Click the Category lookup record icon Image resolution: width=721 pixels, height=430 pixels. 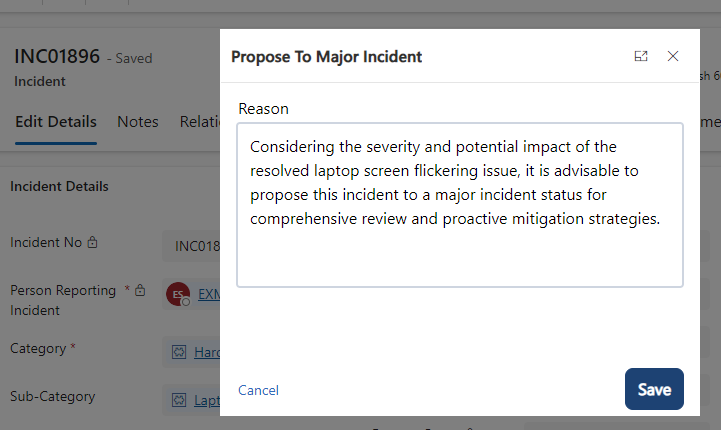(x=179, y=352)
